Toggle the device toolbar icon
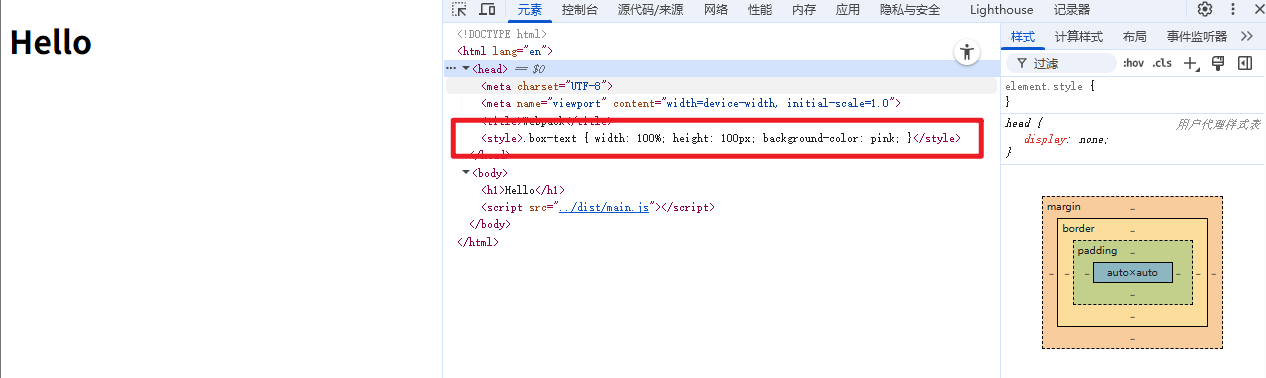 coord(487,10)
